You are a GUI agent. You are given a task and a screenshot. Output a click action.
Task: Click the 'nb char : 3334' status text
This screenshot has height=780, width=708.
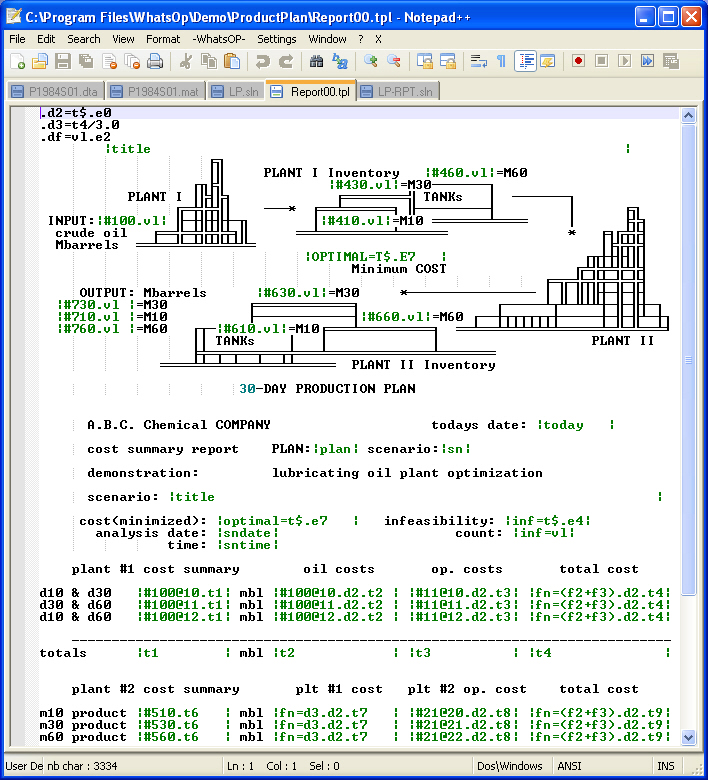[x=82, y=766]
